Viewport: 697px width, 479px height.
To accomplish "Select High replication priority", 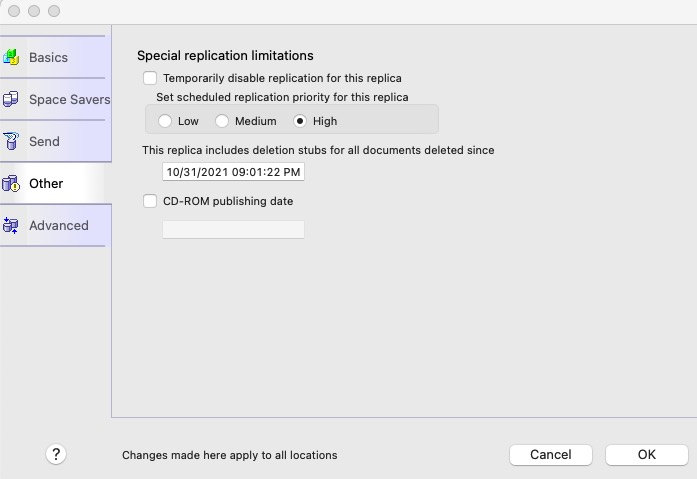I will click(x=299, y=121).
